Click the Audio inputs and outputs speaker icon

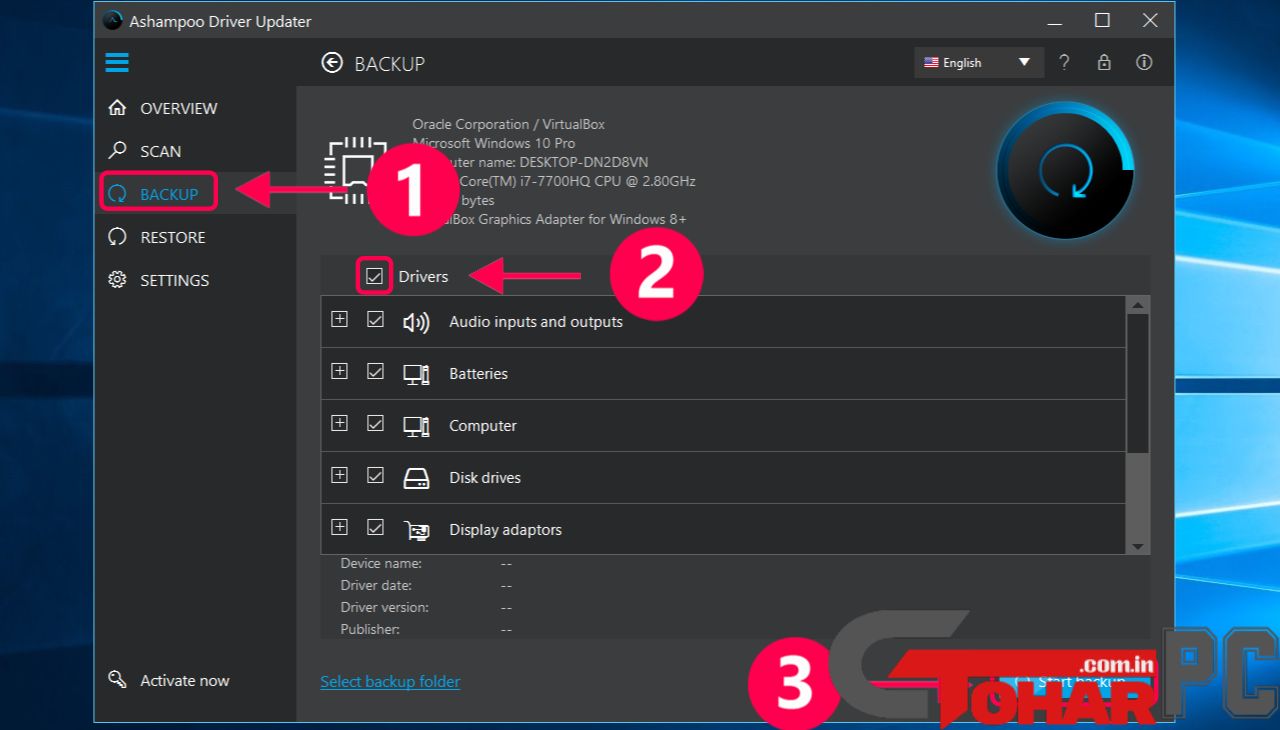tap(416, 322)
